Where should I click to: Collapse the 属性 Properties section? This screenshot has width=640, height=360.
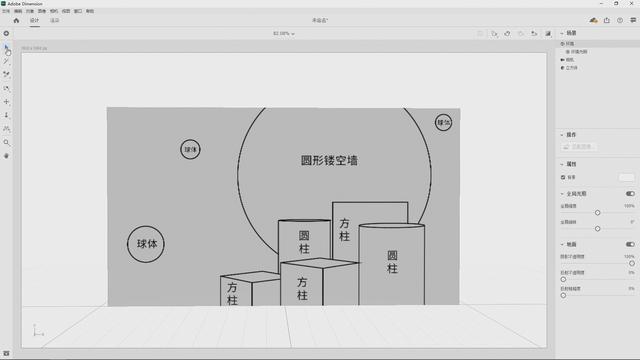pyautogui.click(x=562, y=164)
